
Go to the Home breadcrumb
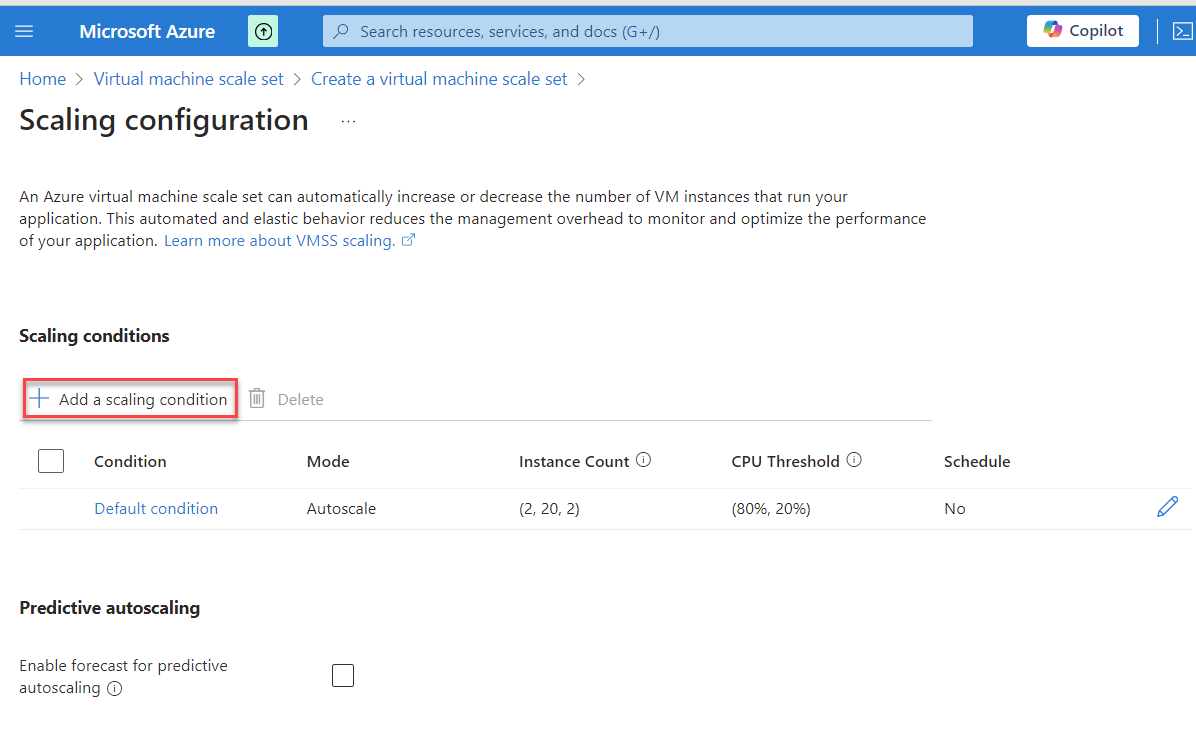42,79
